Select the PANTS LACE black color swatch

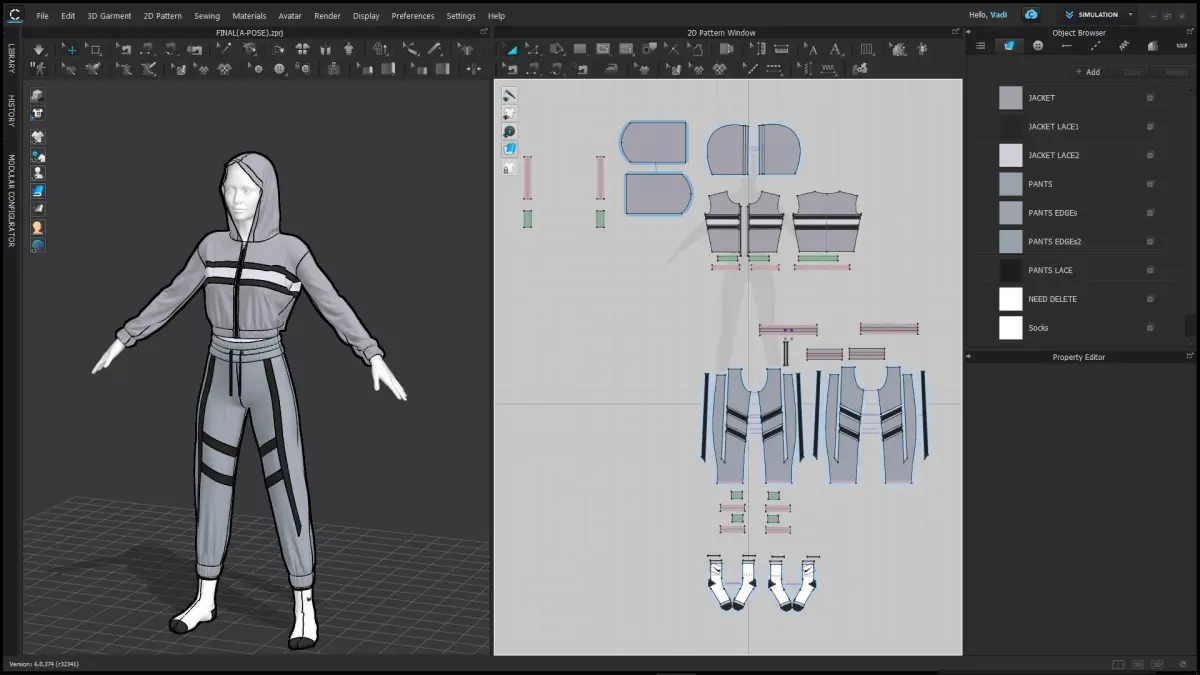(x=1011, y=270)
